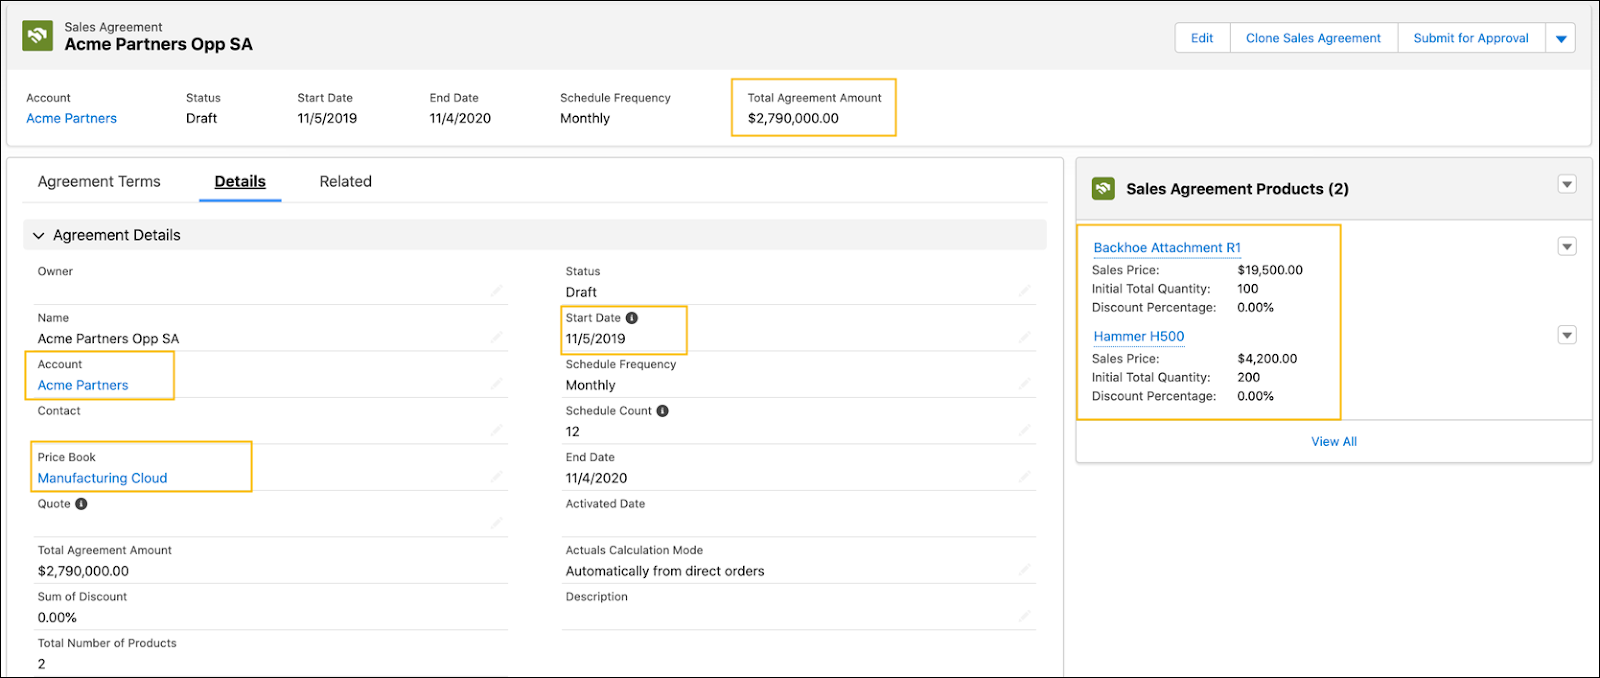This screenshot has width=1600, height=678.
Task: Click the Start Date 11/5/2019 in details
Action: [595, 339]
